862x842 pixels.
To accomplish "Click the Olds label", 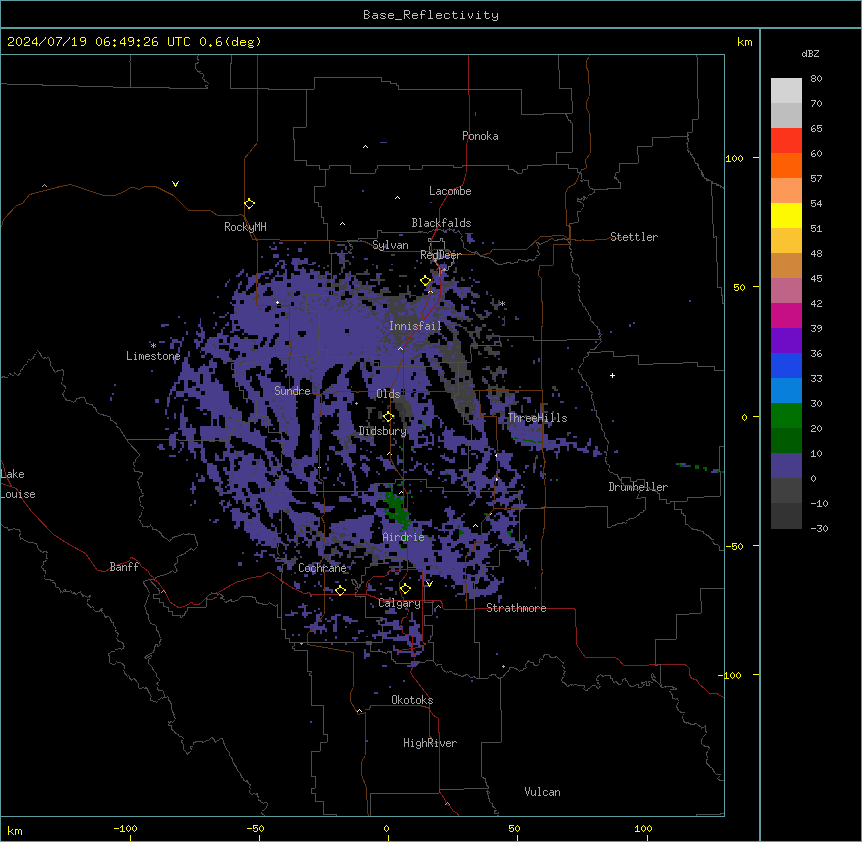I will pyautogui.click(x=388, y=394).
